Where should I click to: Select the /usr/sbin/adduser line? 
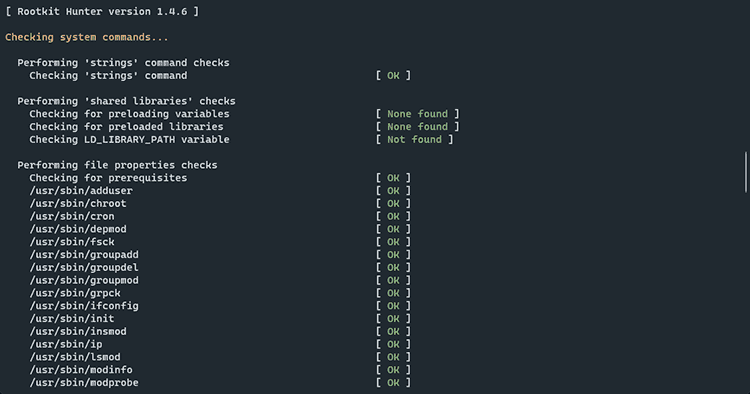pyautogui.click(x=81, y=191)
